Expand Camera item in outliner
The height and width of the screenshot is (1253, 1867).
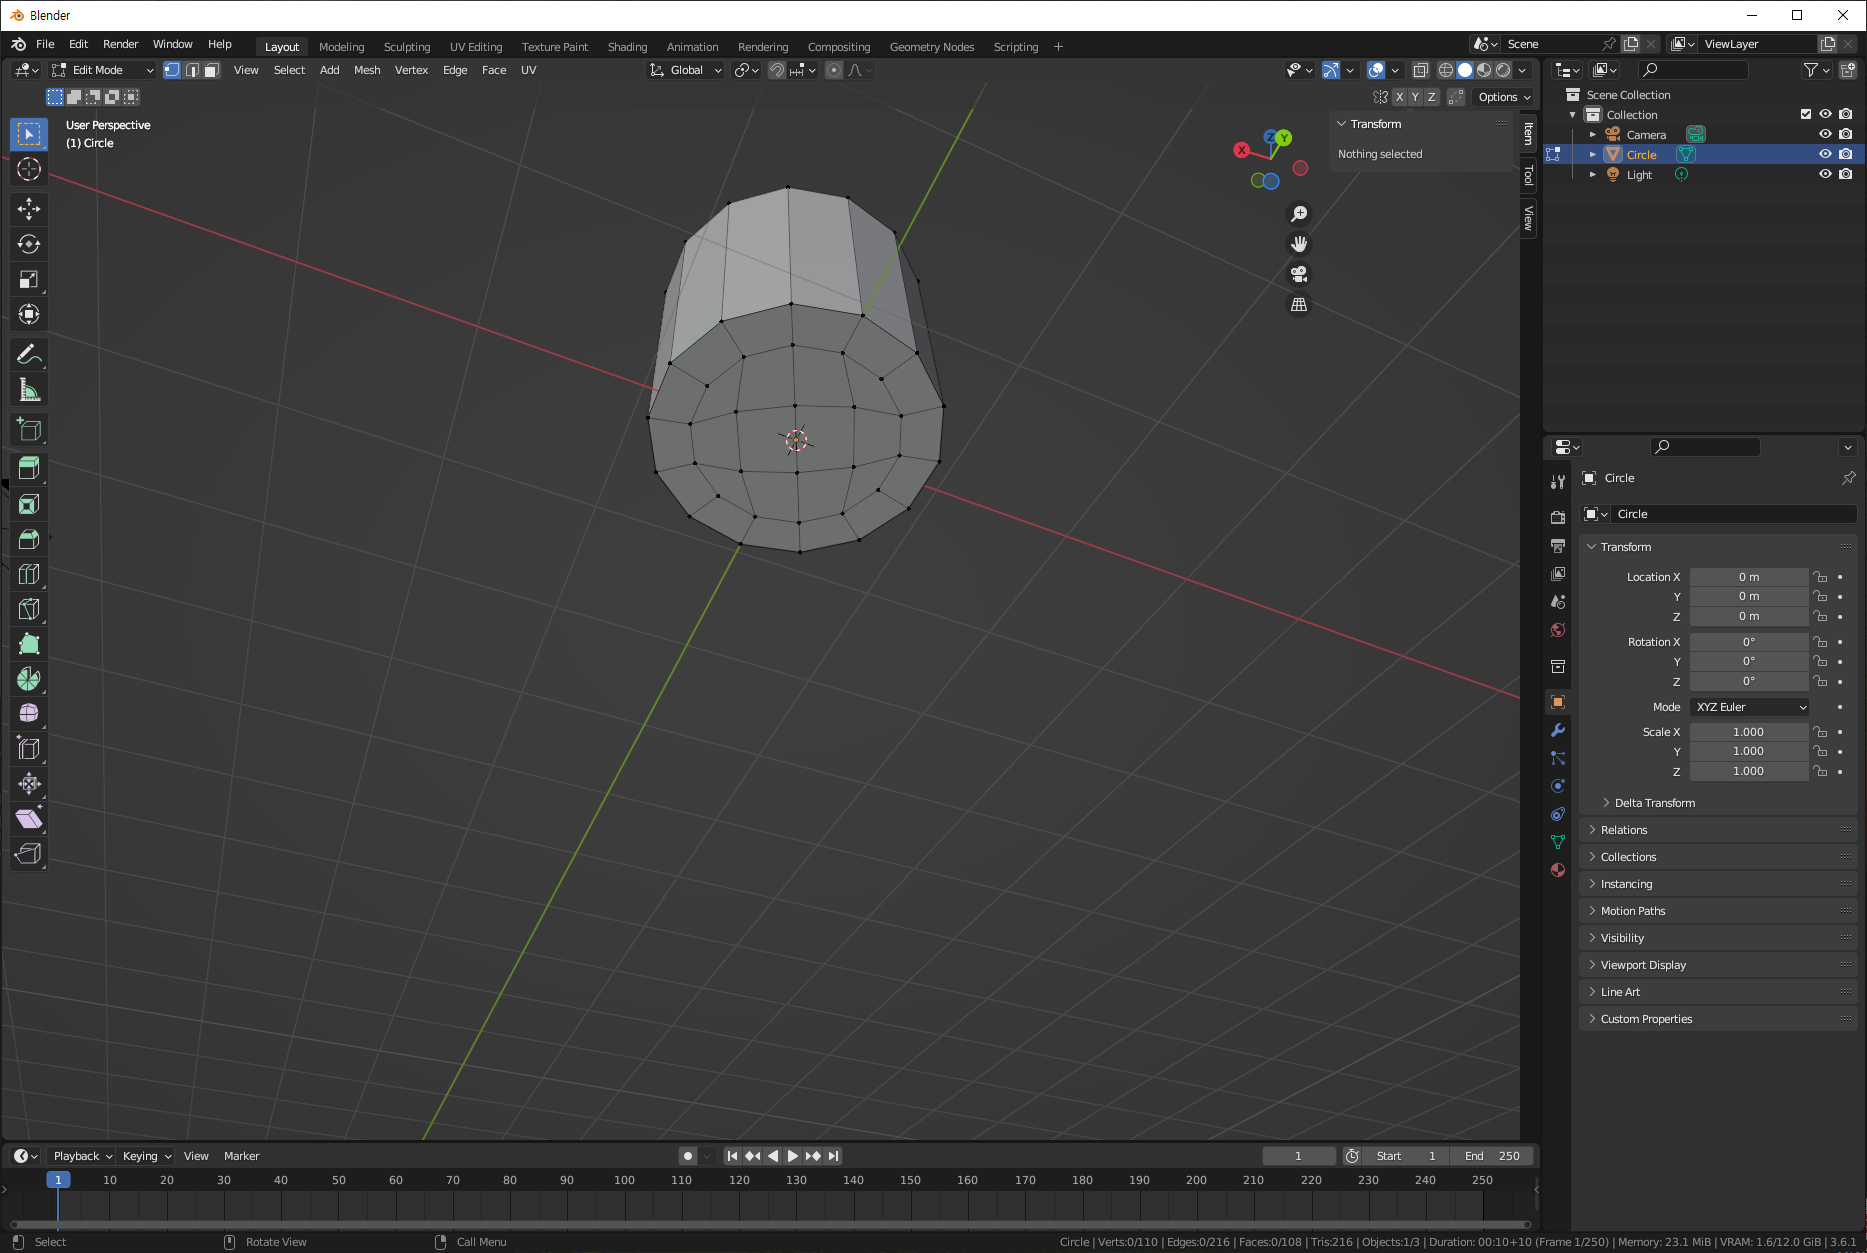(x=1593, y=135)
